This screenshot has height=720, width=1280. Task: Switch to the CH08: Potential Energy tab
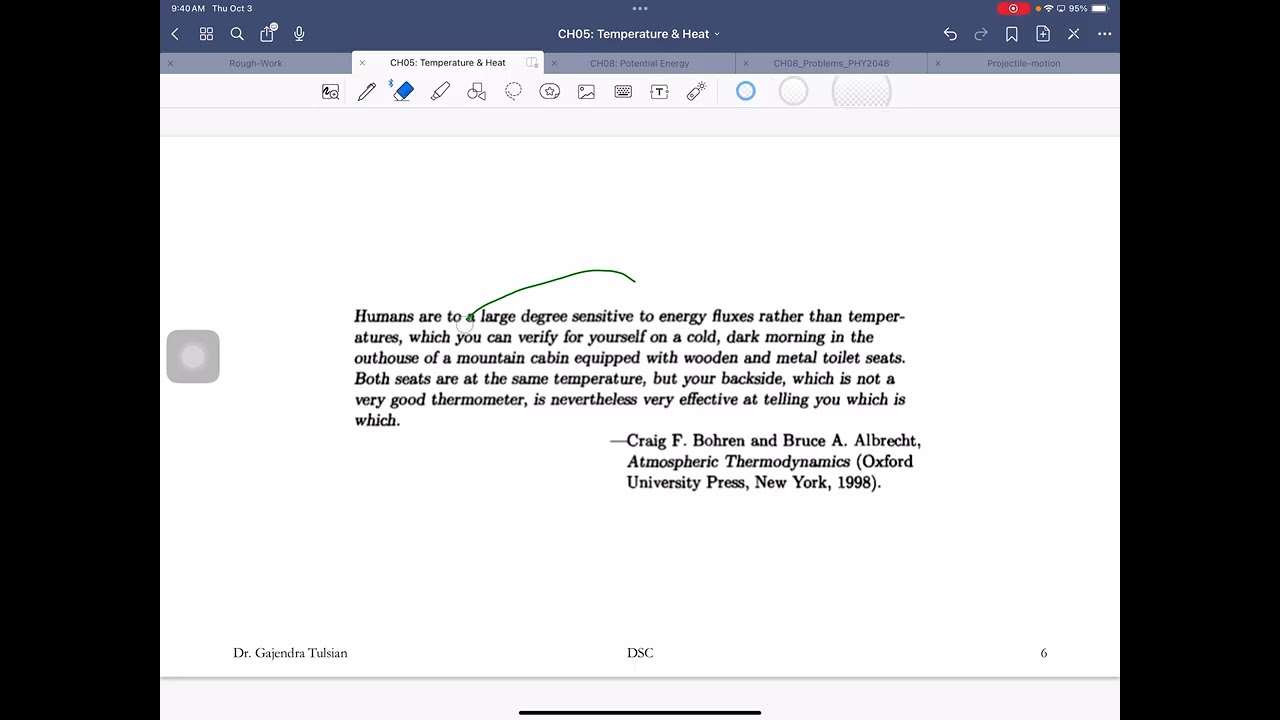coord(640,63)
